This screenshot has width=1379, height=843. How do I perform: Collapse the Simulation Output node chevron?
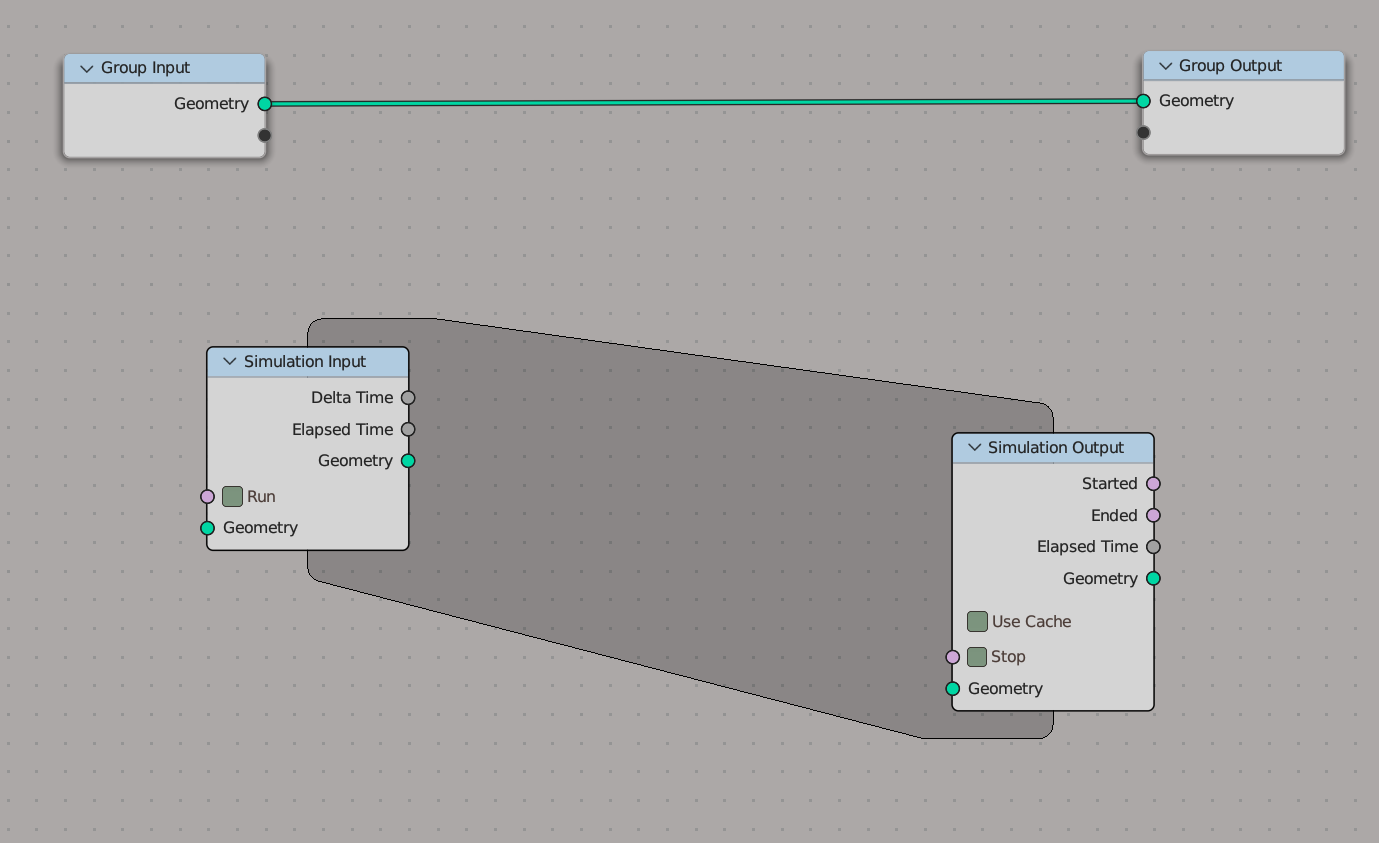(974, 448)
